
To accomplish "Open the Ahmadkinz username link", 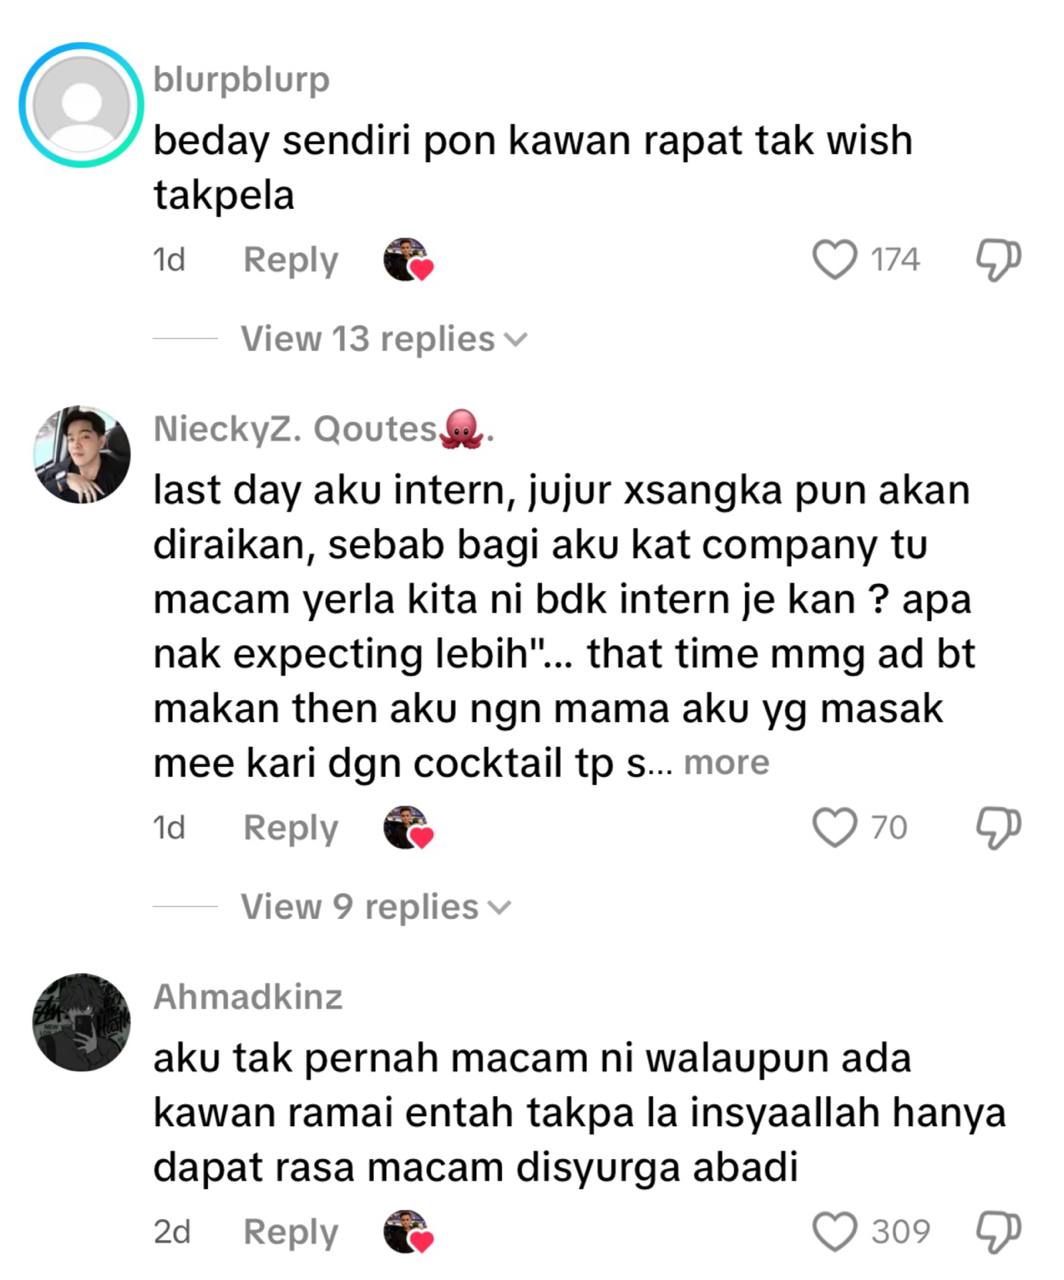I will [248, 997].
